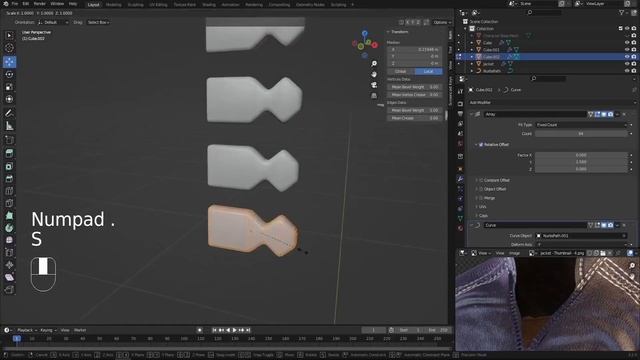Select the Knife tool
This screenshot has width=640, height=360.
pyautogui.click(x=9, y=203)
